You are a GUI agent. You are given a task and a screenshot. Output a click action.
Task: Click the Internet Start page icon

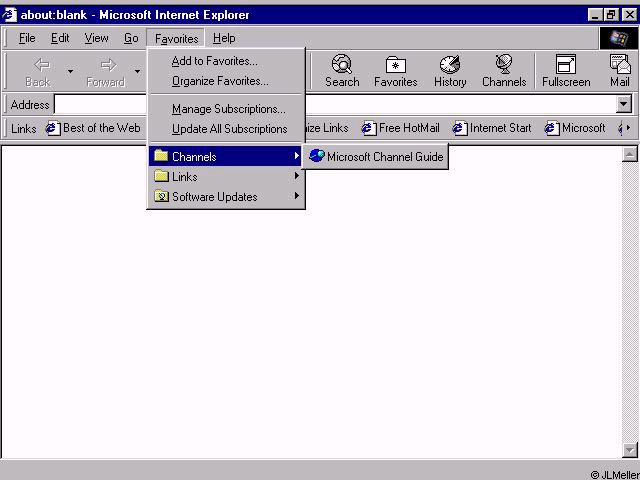coord(460,128)
